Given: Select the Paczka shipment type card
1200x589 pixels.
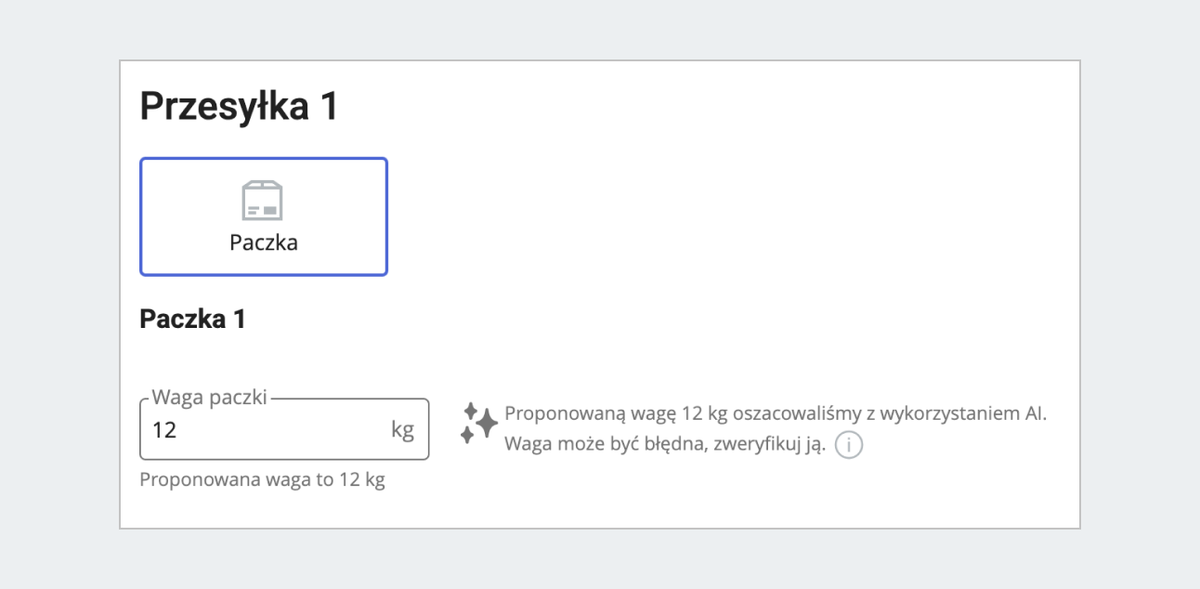Looking at the screenshot, I should (263, 216).
